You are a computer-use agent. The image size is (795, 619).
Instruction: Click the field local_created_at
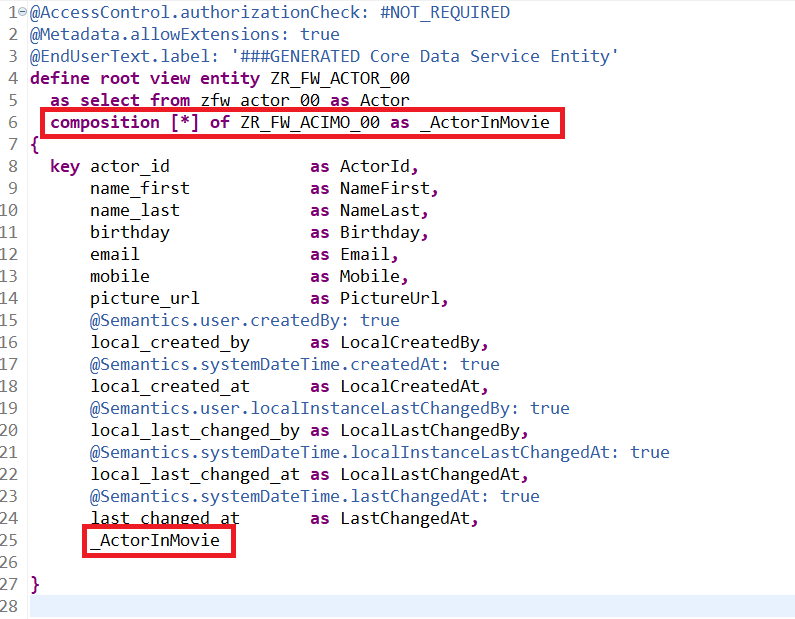170,386
